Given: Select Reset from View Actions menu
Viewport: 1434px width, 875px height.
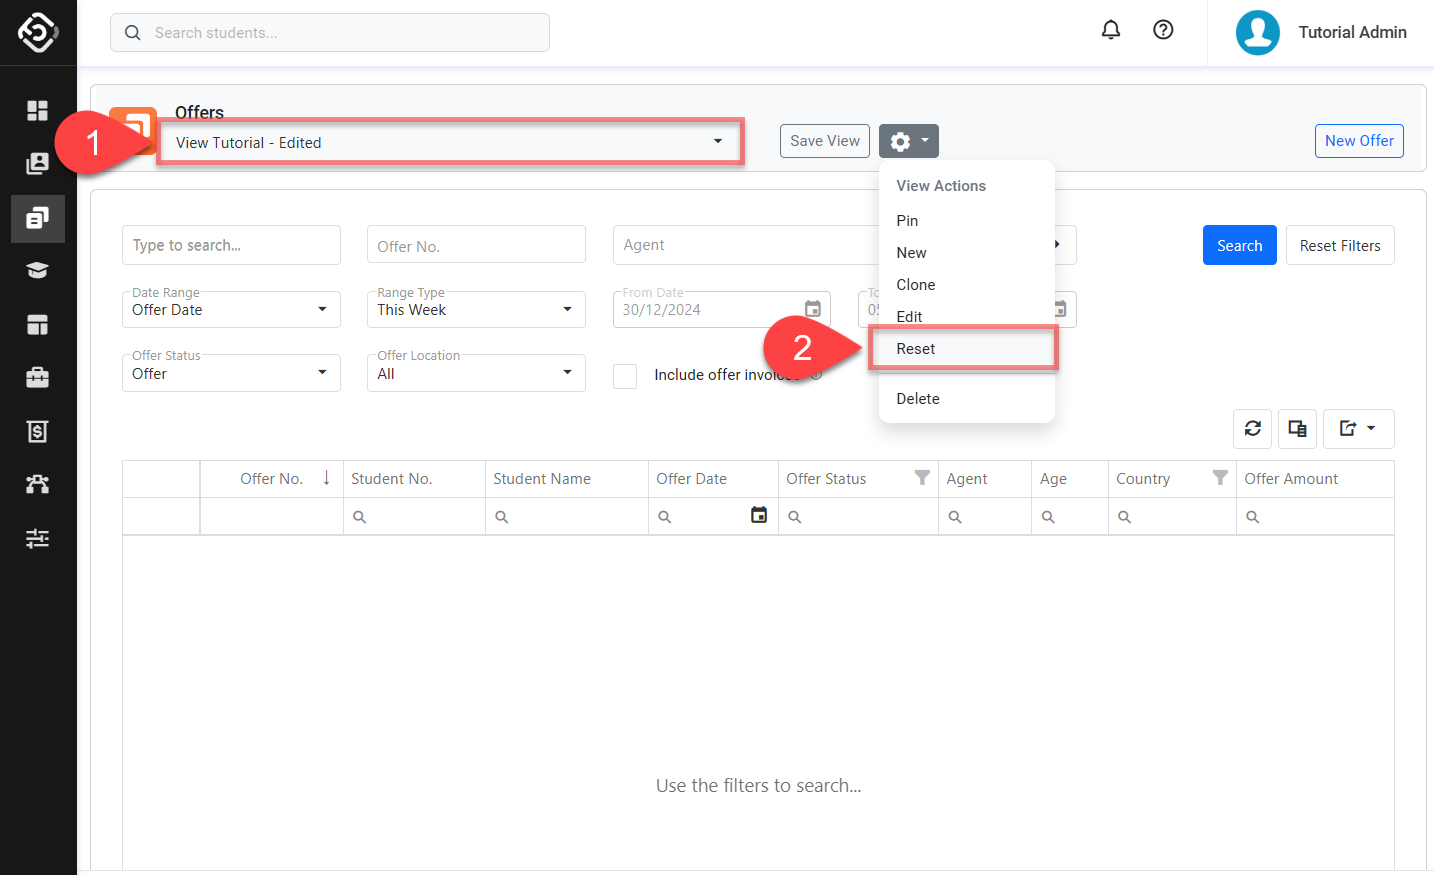Looking at the screenshot, I should [x=916, y=349].
